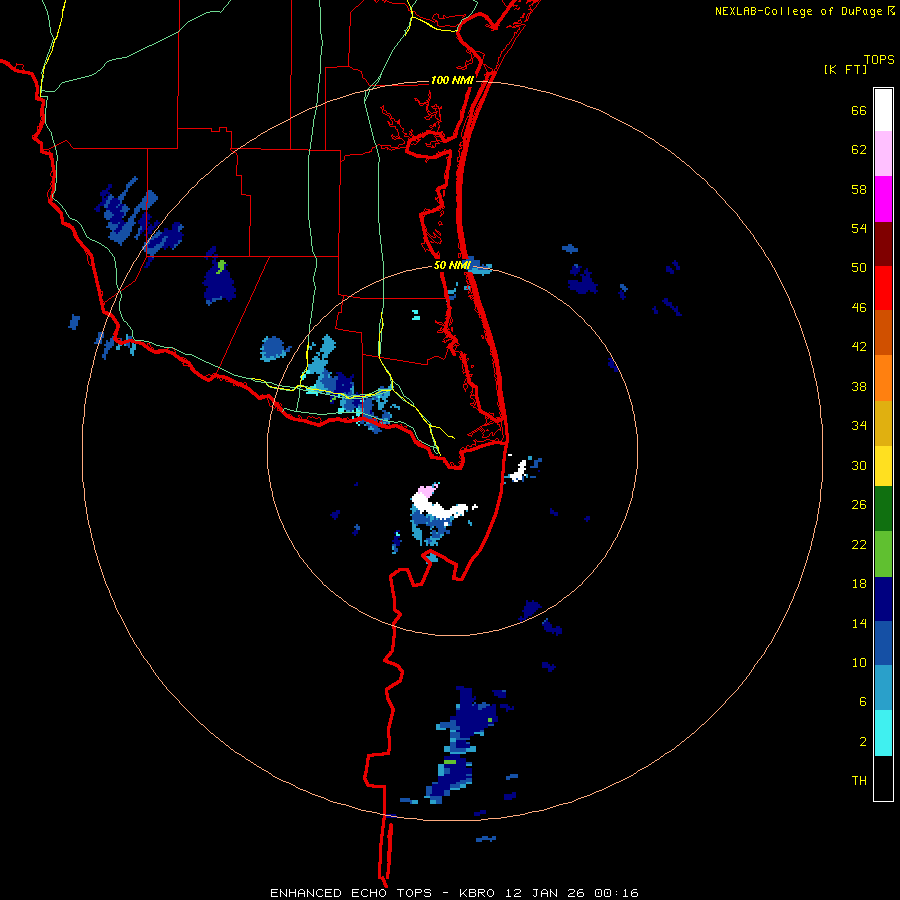Click the 14 value on the legend
The image size is (900, 900).
click(859, 623)
